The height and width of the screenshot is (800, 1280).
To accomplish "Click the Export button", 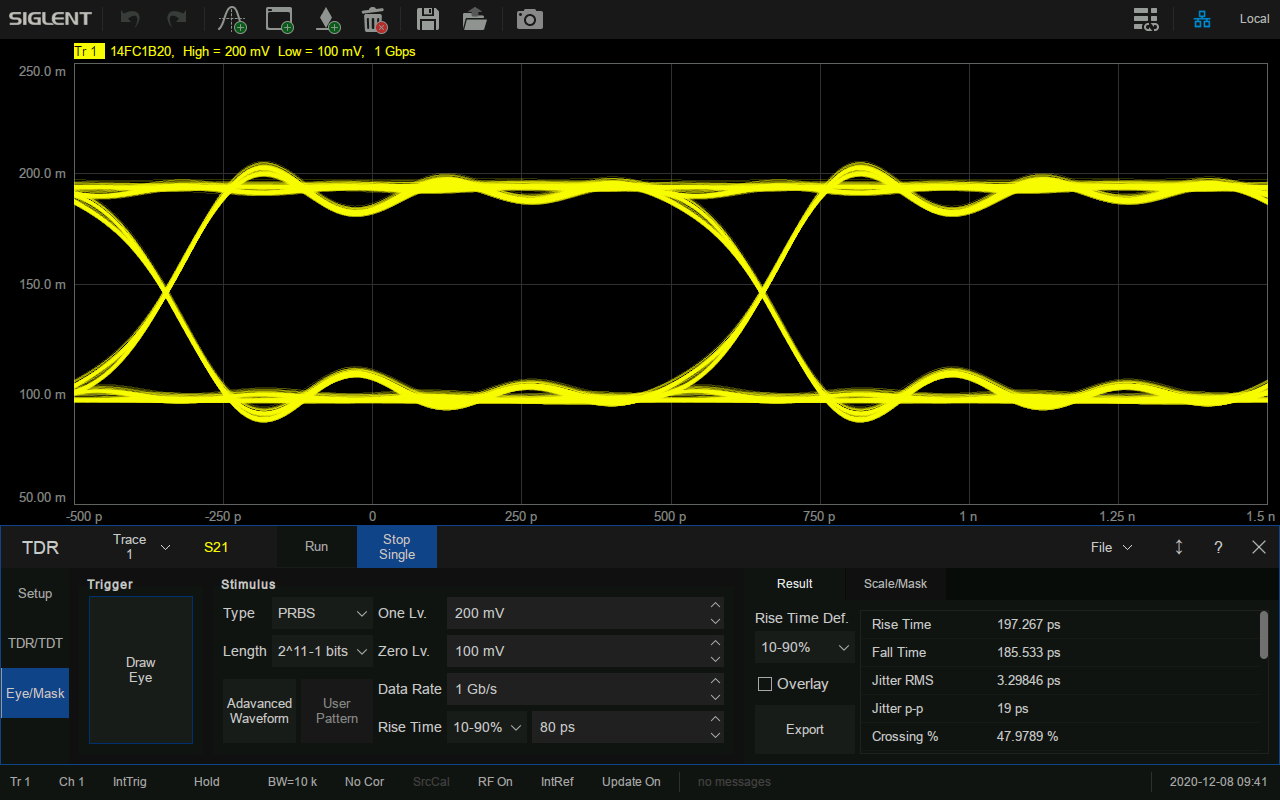I will (804, 729).
